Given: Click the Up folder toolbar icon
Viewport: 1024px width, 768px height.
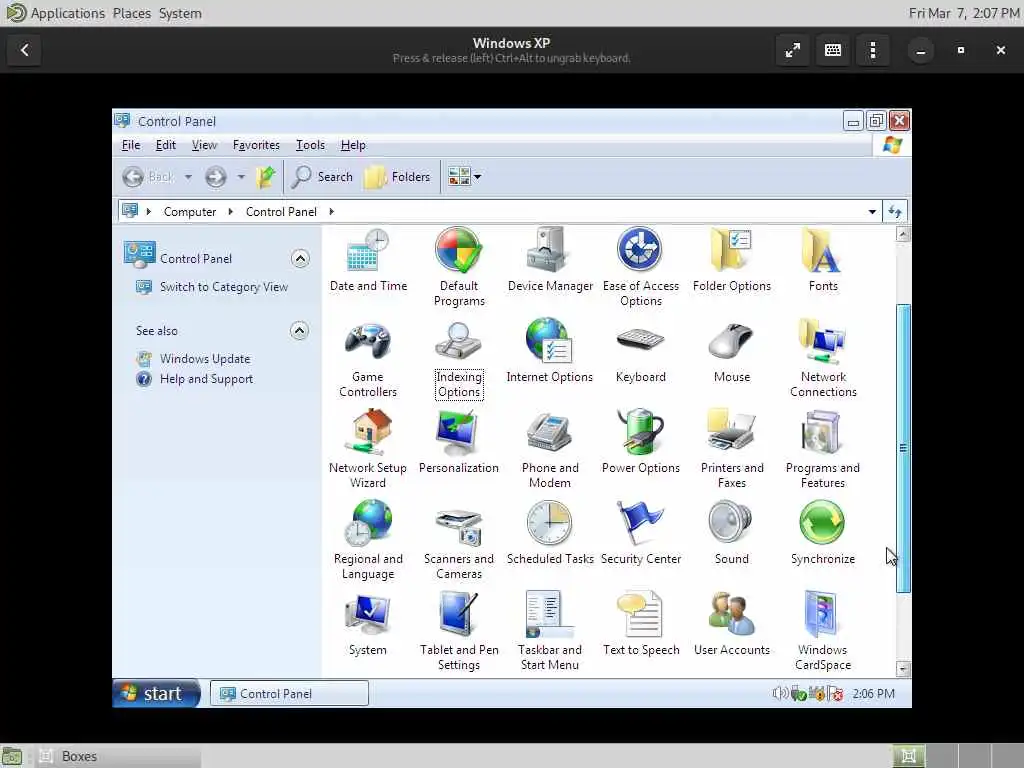Looking at the screenshot, I should pyautogui.click(x=265, y=177).
